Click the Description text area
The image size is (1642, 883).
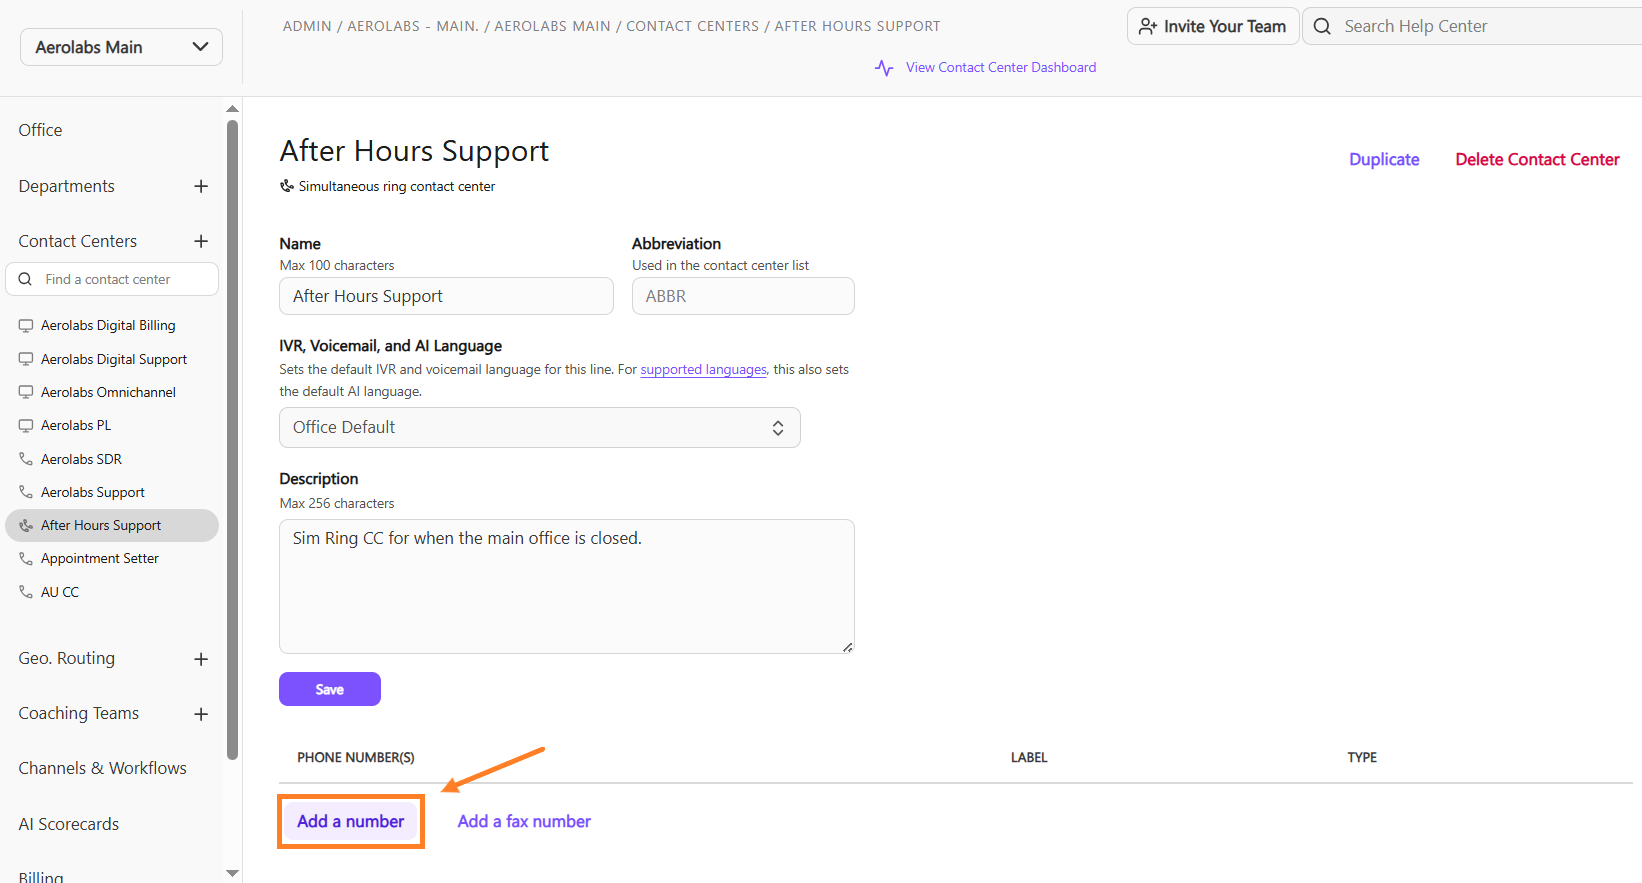point(567,586)
